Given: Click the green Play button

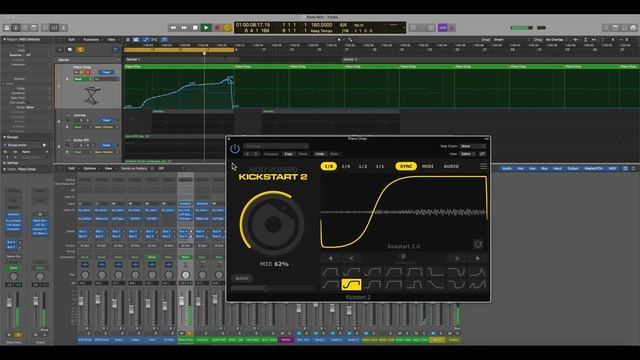Looking at the screenshot, I should pyautogui.click(x=206, y=28).
